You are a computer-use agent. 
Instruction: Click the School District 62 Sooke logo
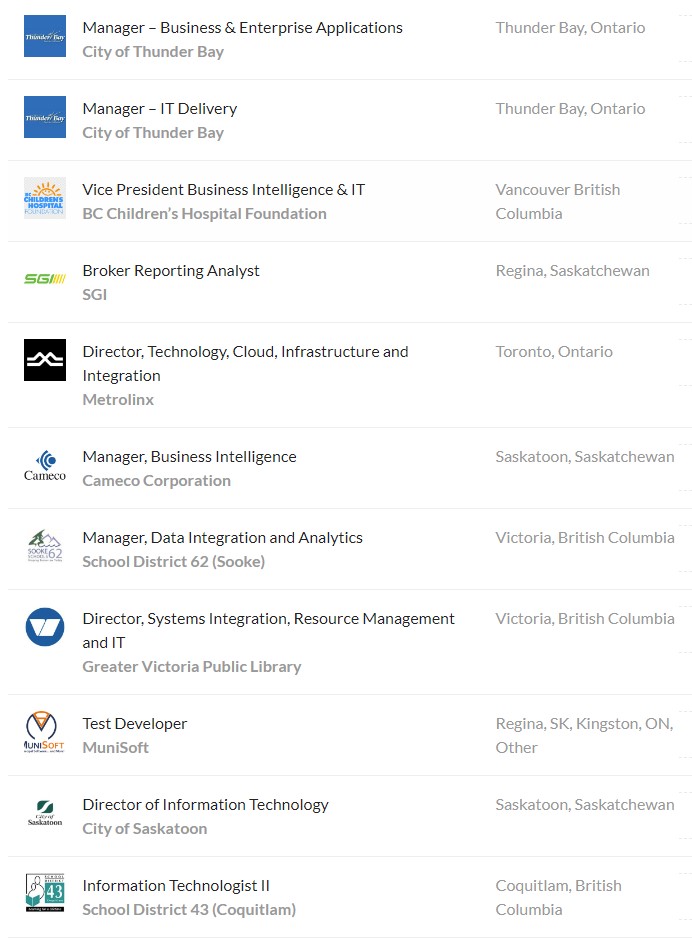tap(45, 547)
